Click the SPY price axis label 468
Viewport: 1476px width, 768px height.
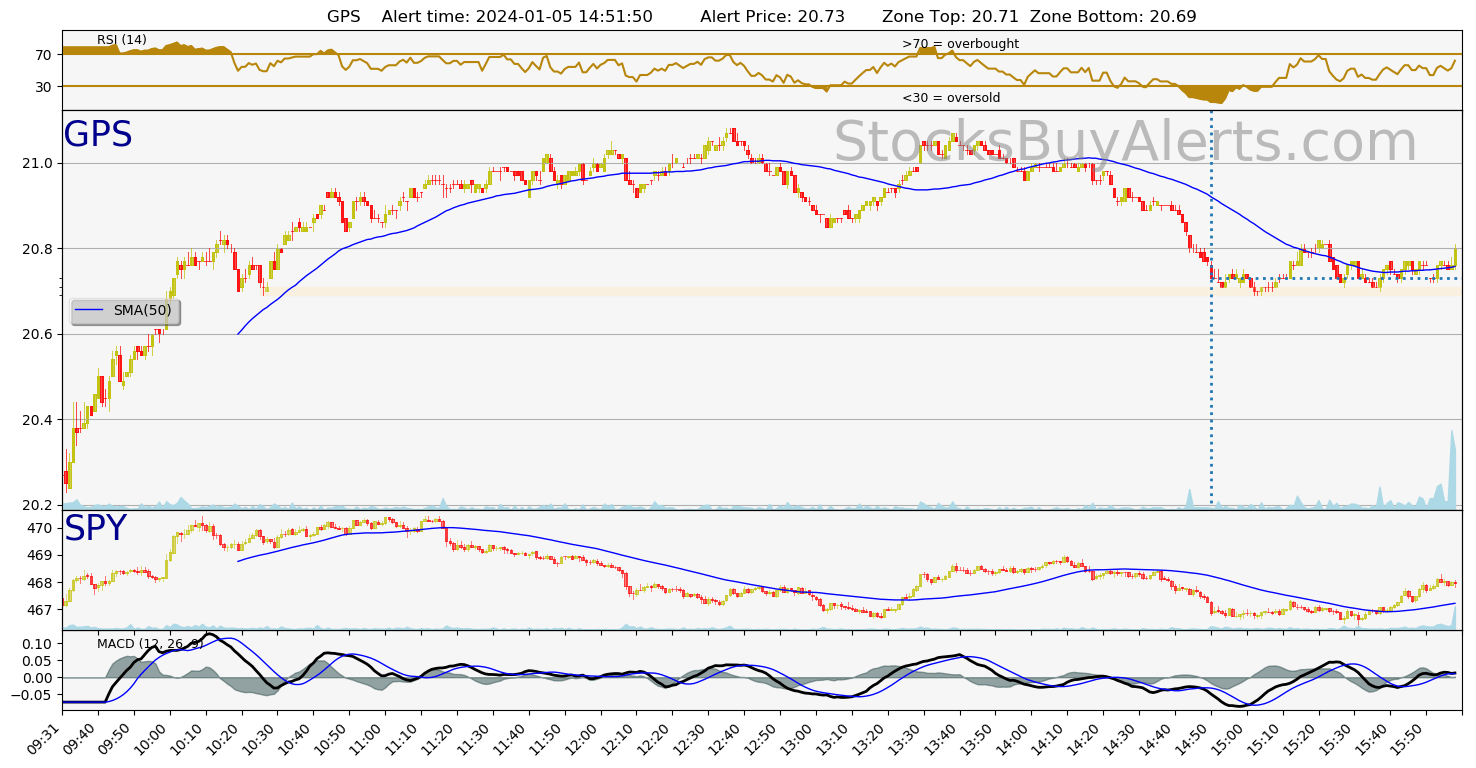40,583
